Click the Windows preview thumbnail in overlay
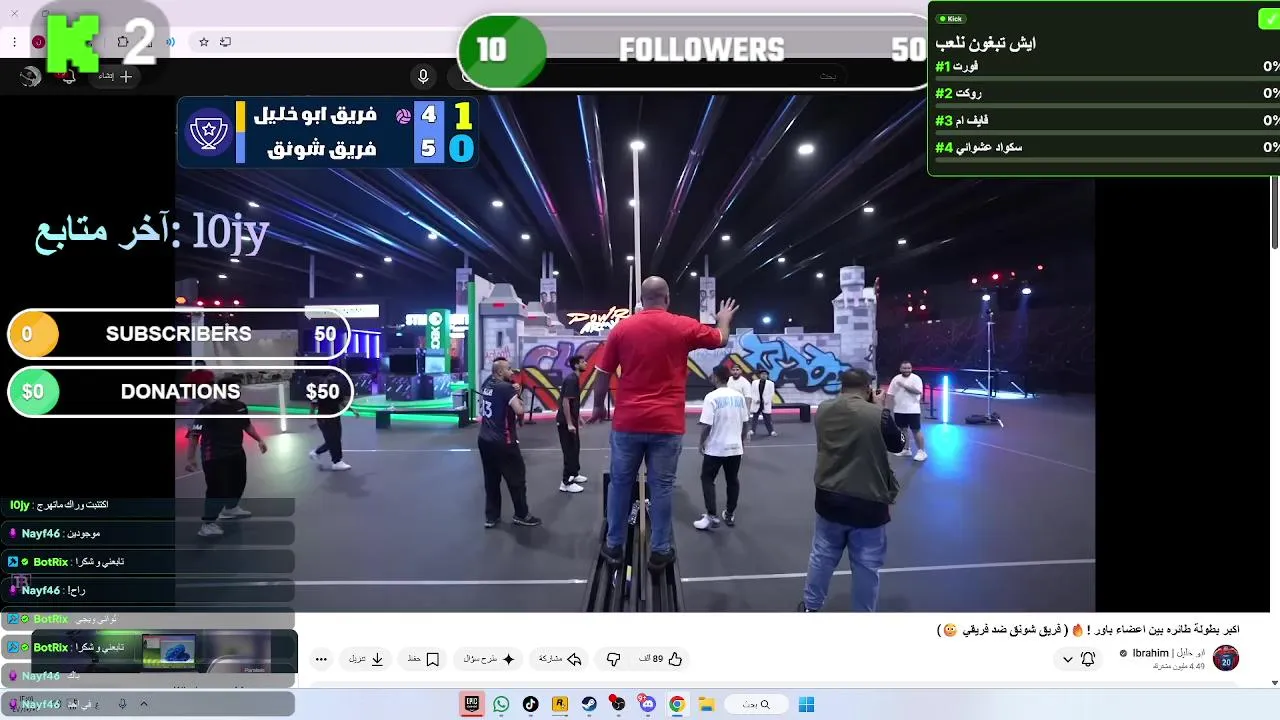Viewport: 1280px width, 720px height. pos(168,651)
